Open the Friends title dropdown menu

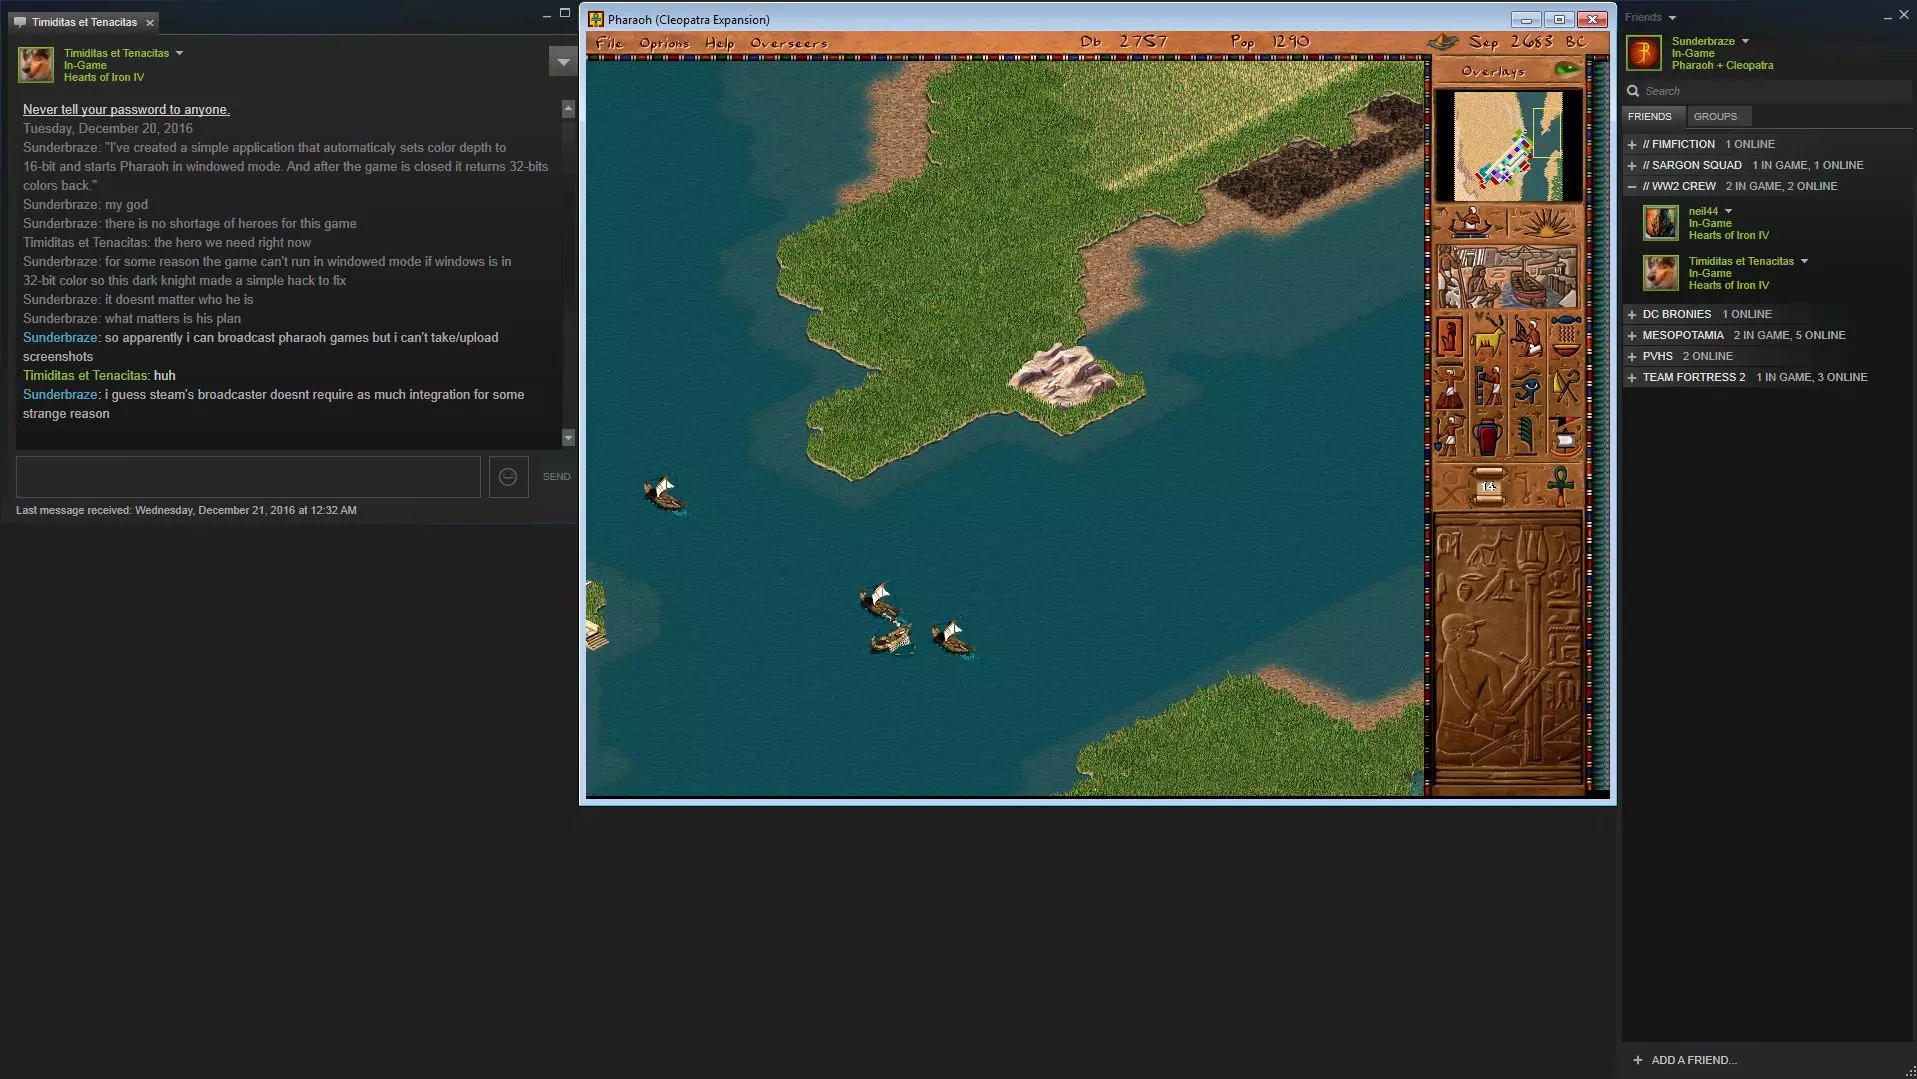(x=1672, y=18)
